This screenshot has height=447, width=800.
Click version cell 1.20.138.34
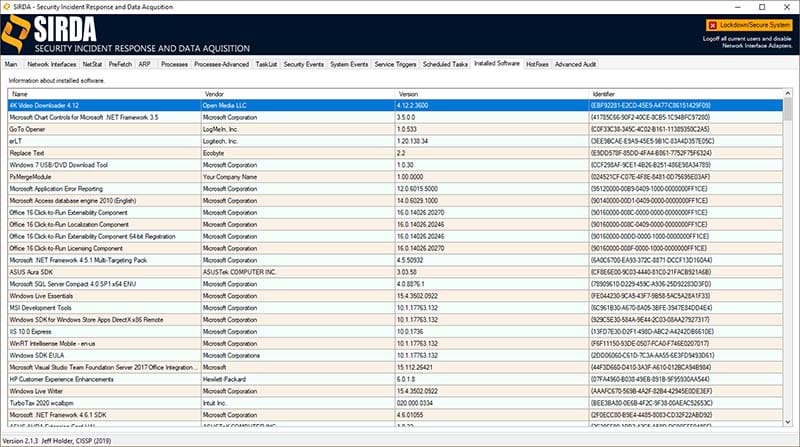492,141
